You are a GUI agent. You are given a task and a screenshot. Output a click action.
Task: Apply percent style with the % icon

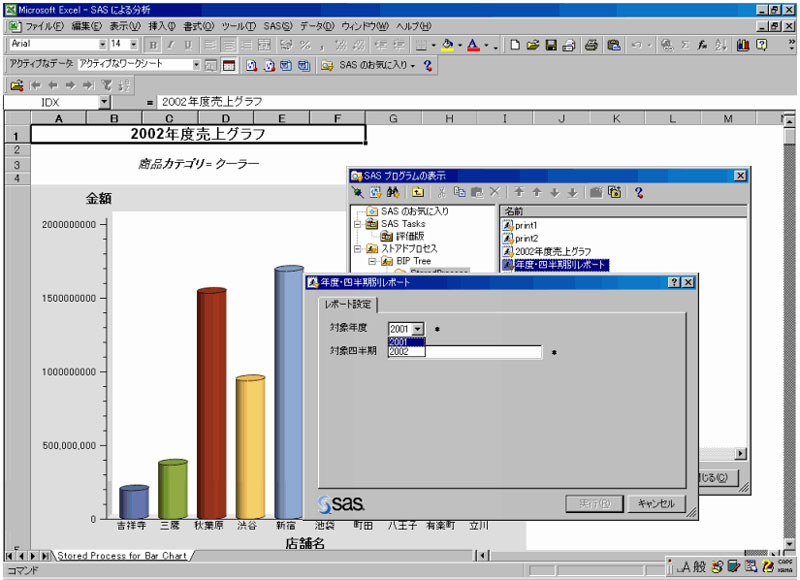305,45
